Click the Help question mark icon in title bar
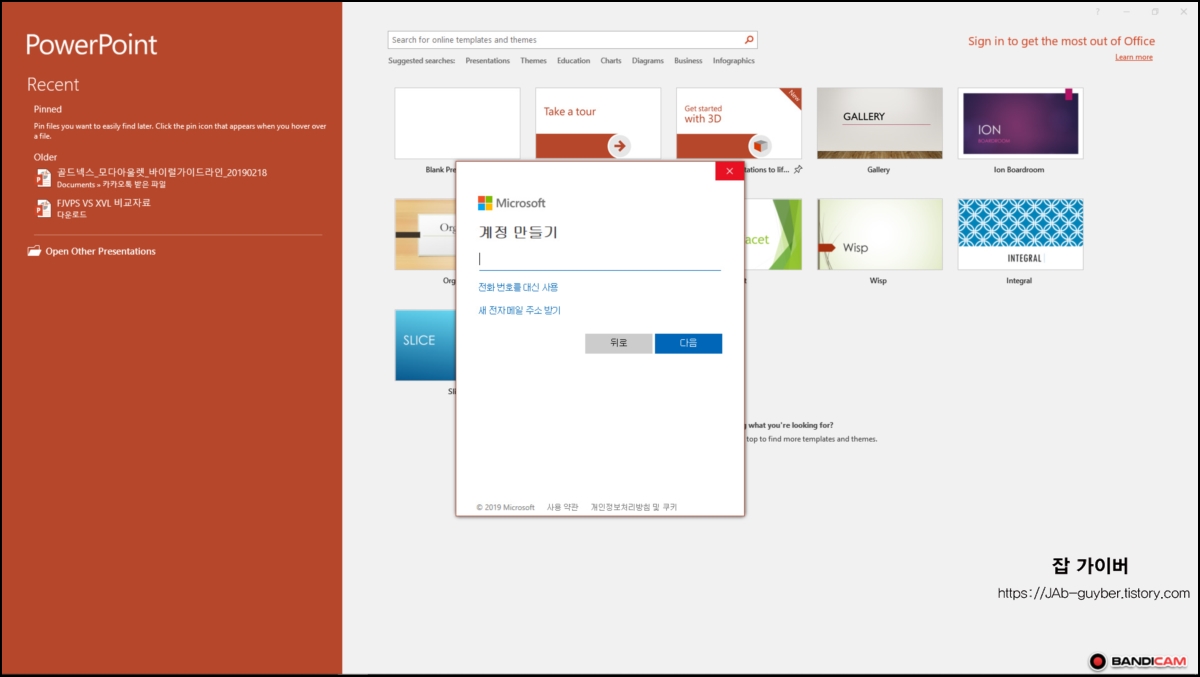 point(1097,12)
